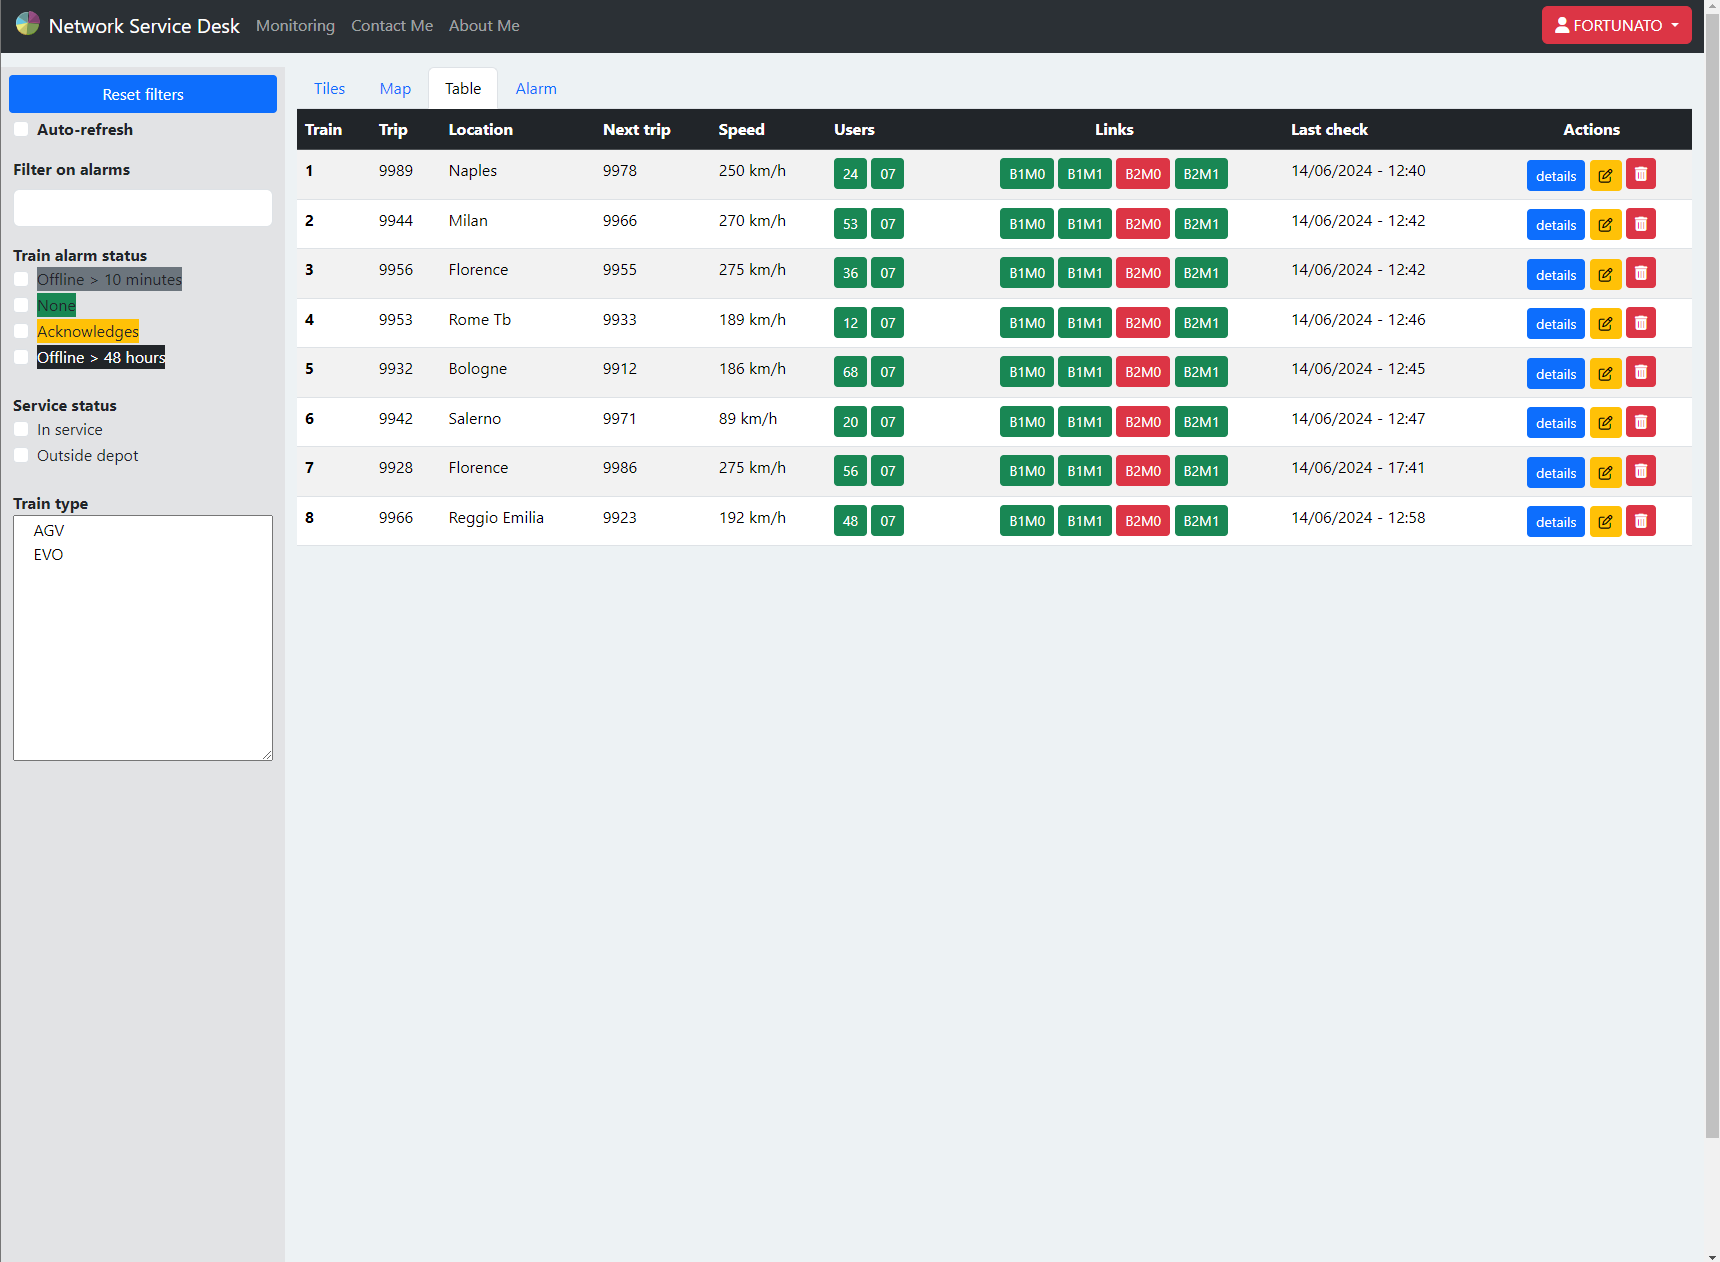Select AGV in Train type list
This screenshot has height=1262, width=1720.
pyautogui.click(x=49, y=530)
